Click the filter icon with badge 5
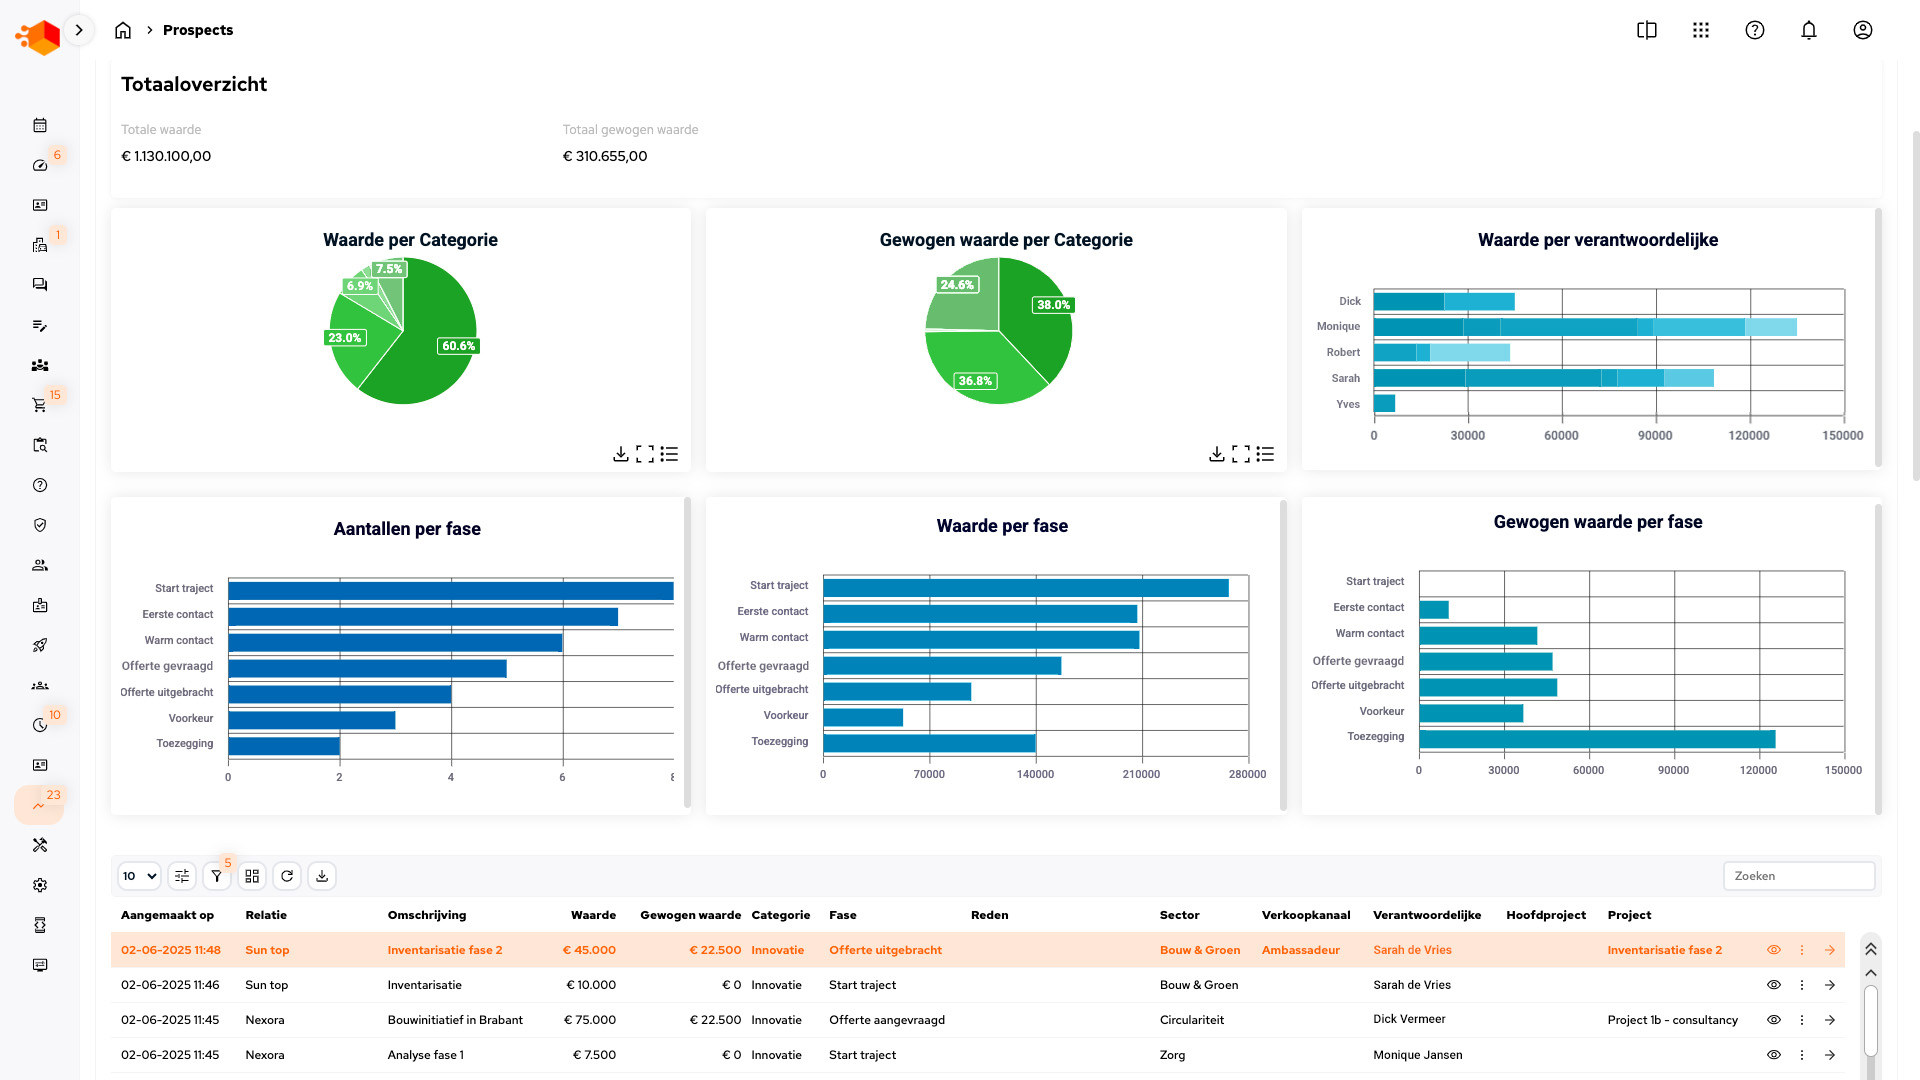 coord(216,876)
